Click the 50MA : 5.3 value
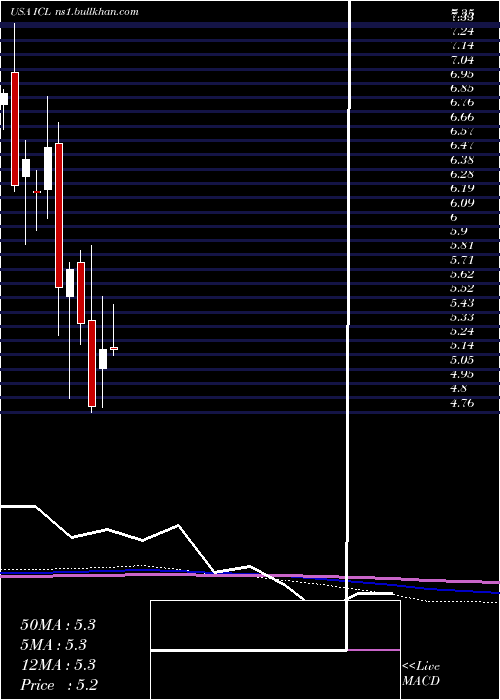 (58, 625)
